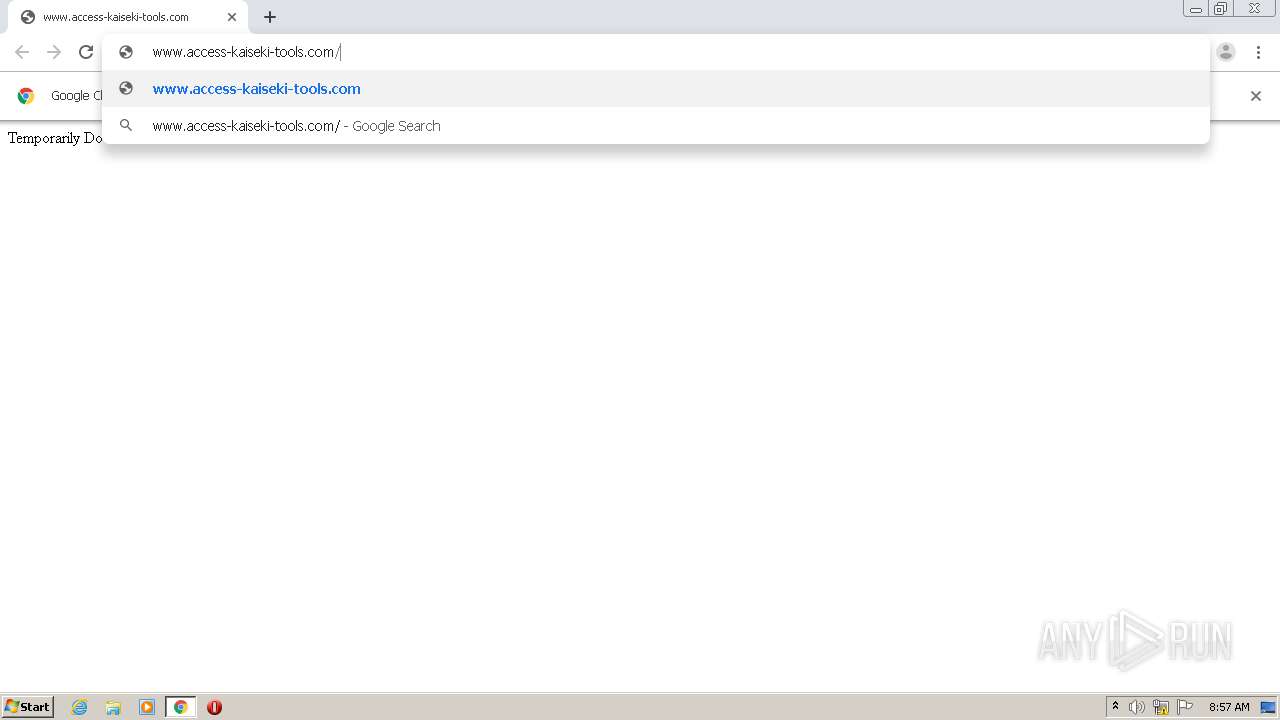Open the network tray icon
Viewport: 1280px width, 720px height.
[x=1161, y=707]
